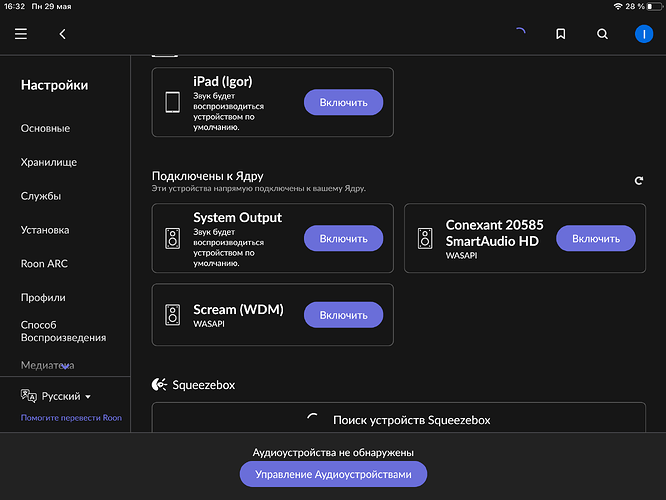This screenshot has width=666, height=500.
Task: Click the Подключены к Ядру heading
Action: click(x=207, y=176)
